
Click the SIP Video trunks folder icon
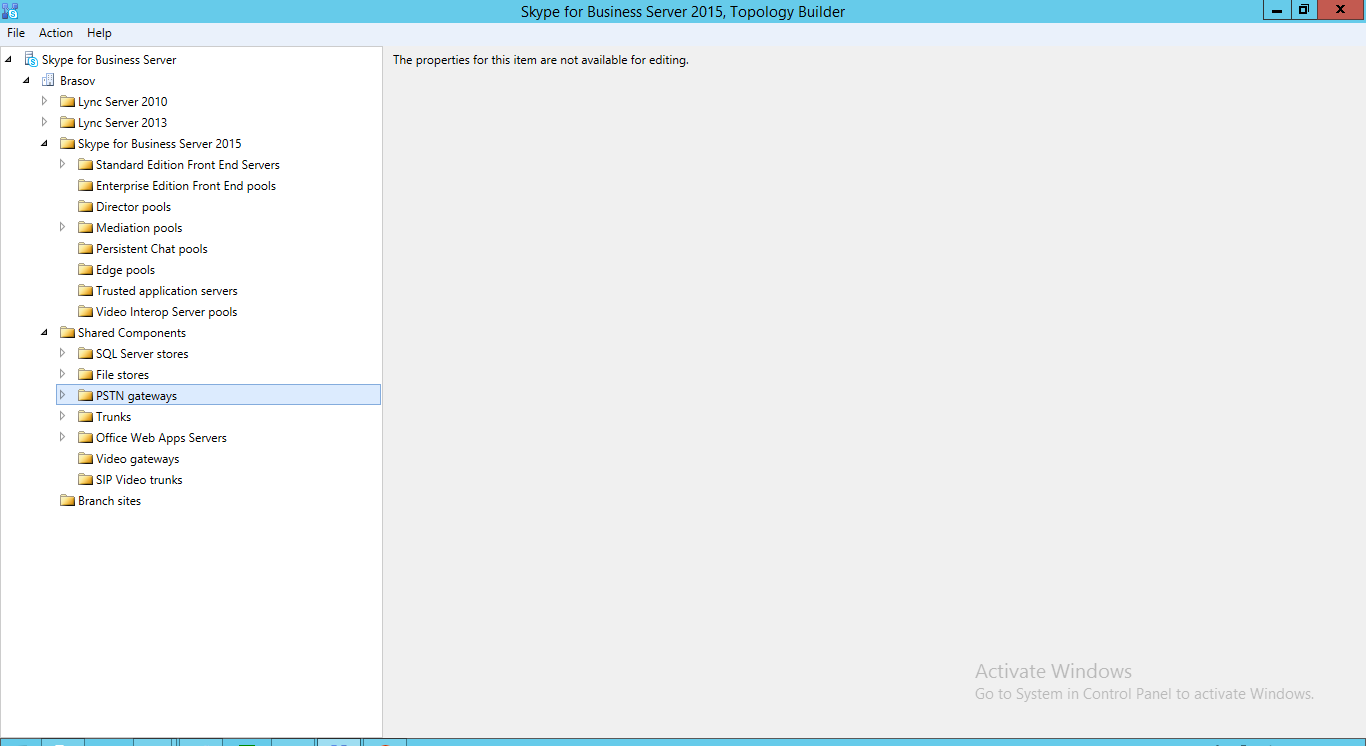(85, 480)
